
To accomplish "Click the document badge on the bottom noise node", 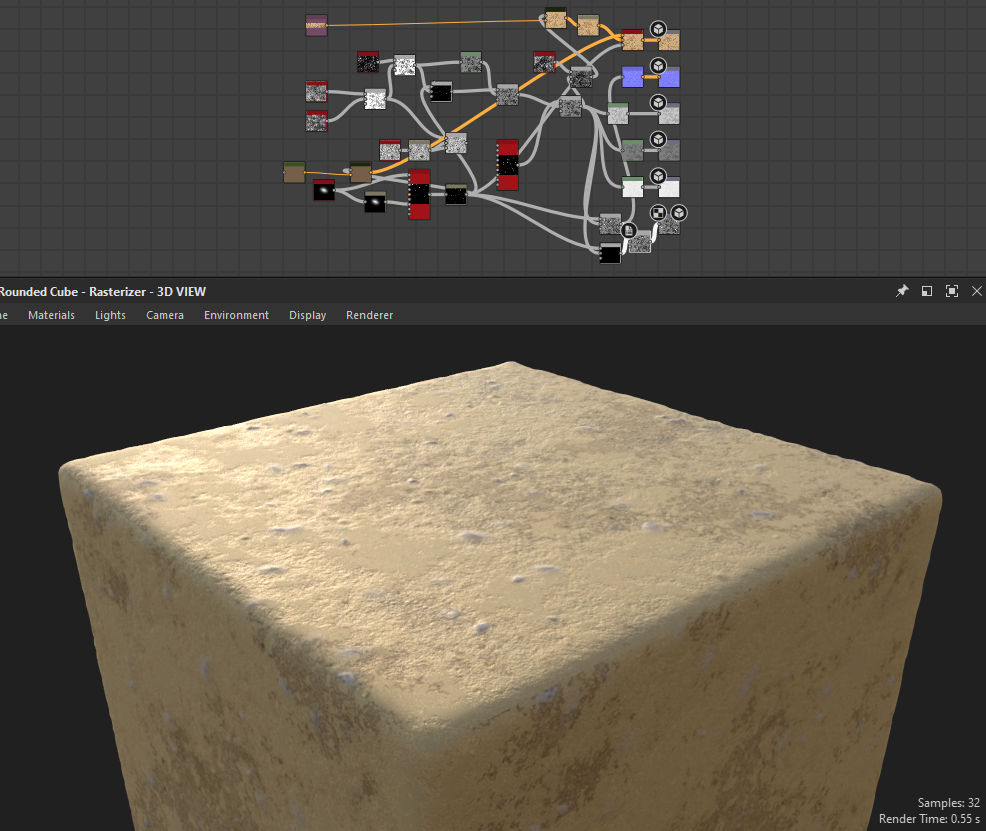I will click(x=629, y=231).
